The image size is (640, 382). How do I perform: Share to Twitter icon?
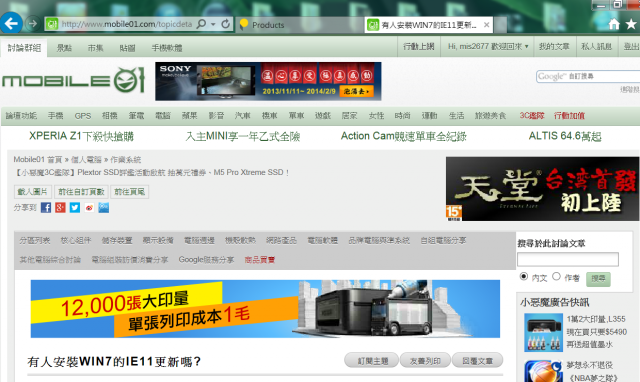pos(75,208)
